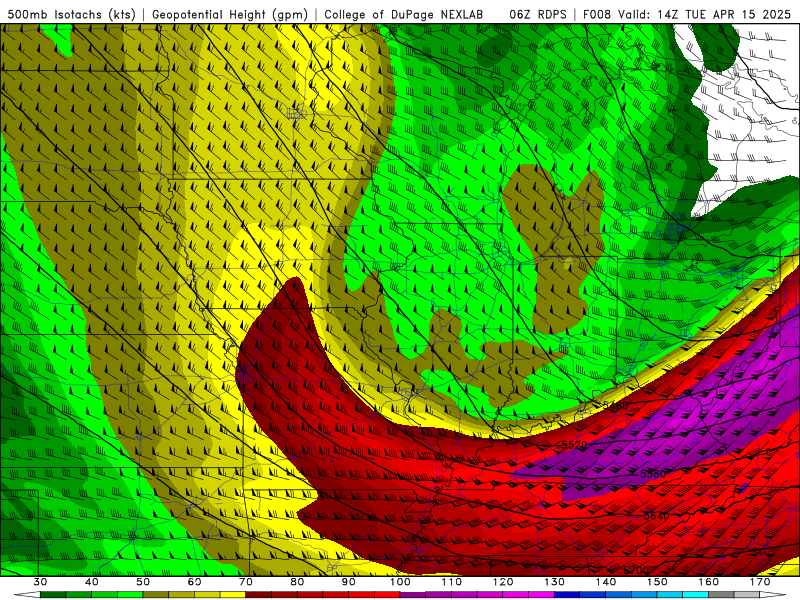Viewport: 800px width, 600px height.
Task: Select the dark red legend swatch just after 70
Action: coord(259,595)
